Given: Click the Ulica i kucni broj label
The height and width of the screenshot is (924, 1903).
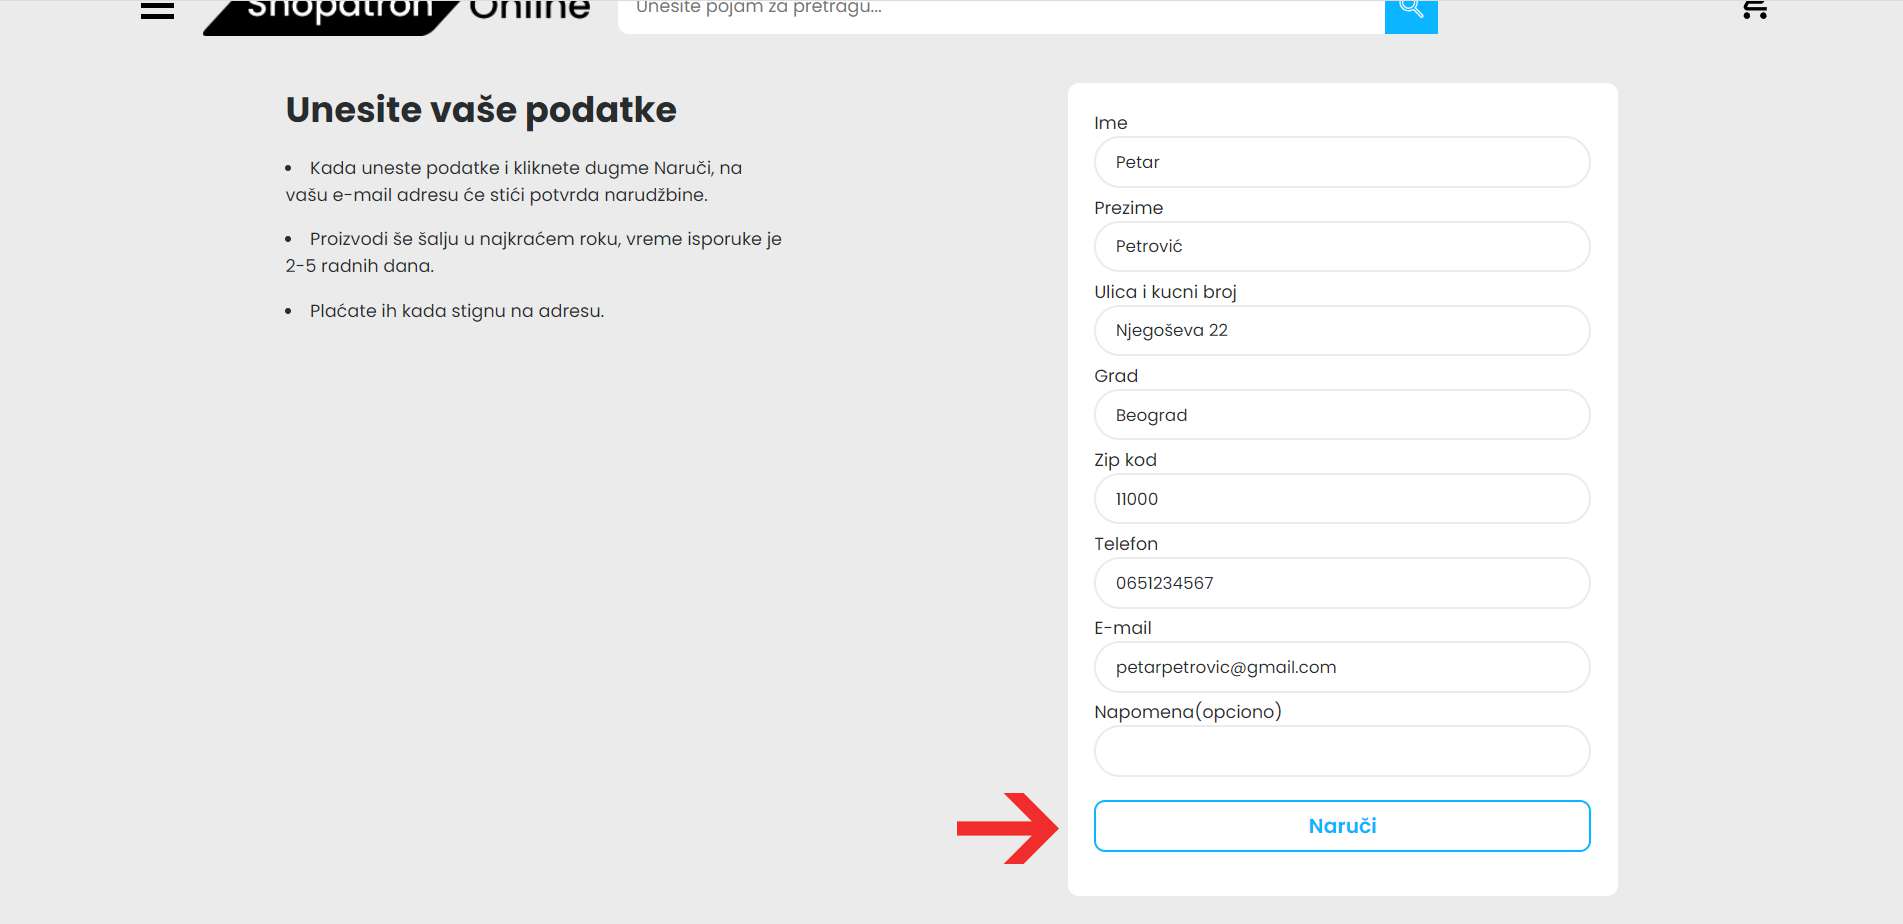Looking at the screenshot, I should (1165, 292).
